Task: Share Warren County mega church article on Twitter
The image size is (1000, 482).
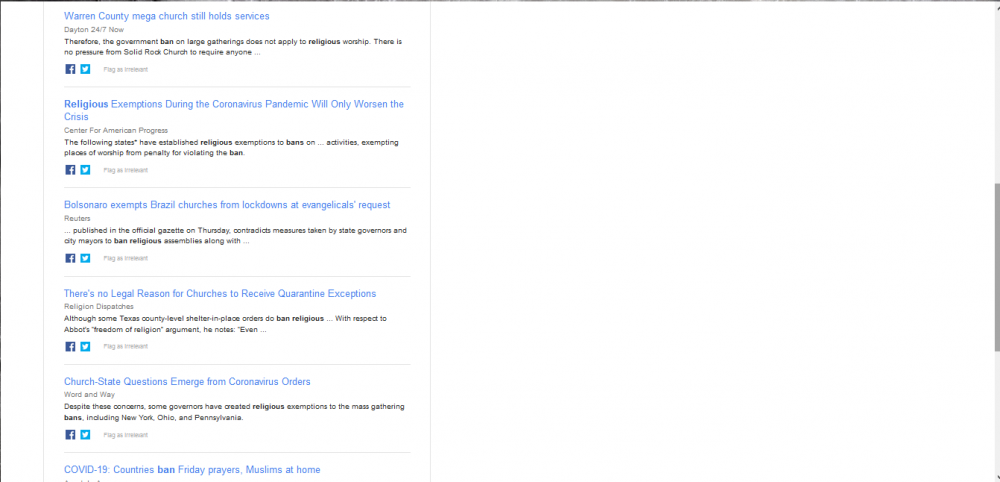Action: [85, 69]
